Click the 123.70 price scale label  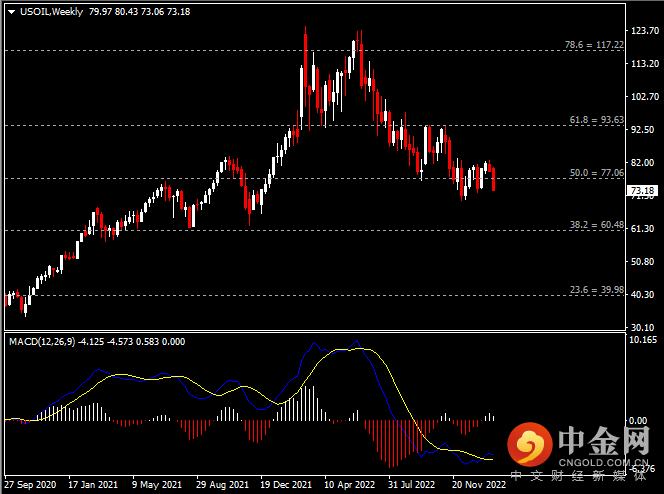click(x=642, y=32)
